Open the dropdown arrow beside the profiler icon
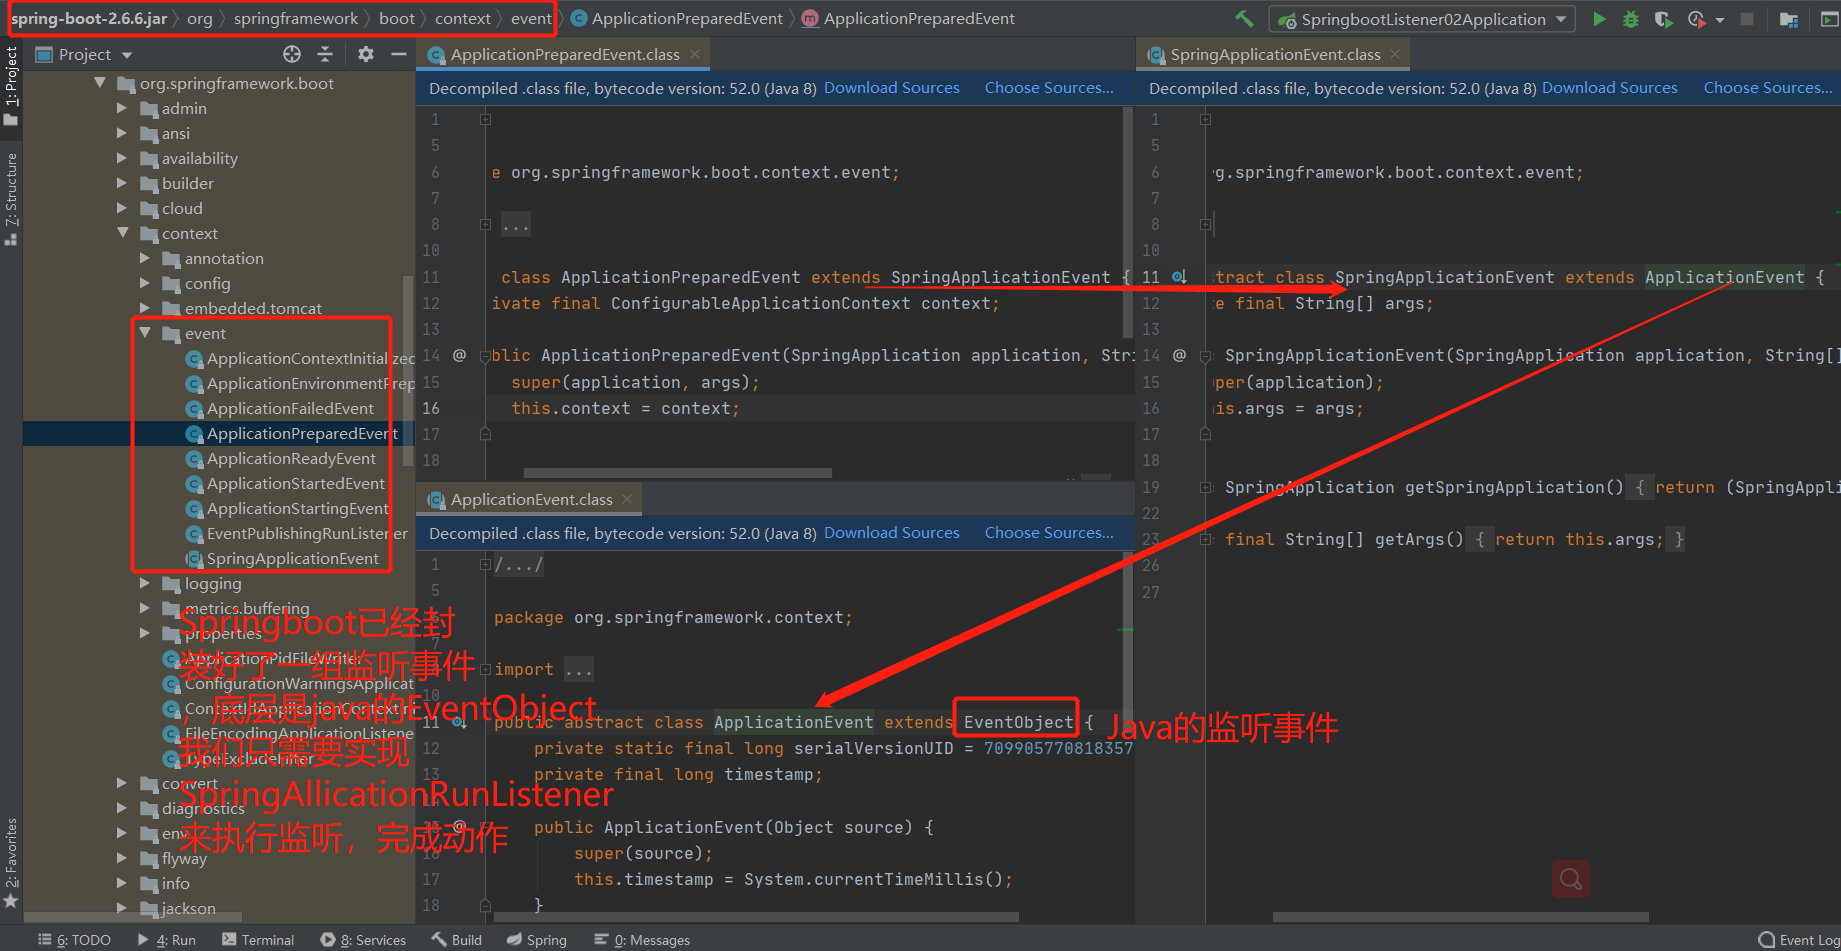This screenshot has height=951, width=1841. (1719, 19)
